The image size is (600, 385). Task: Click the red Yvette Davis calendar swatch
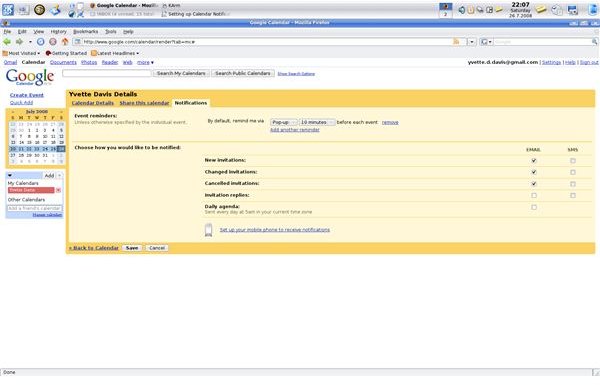tap(31, 190)
